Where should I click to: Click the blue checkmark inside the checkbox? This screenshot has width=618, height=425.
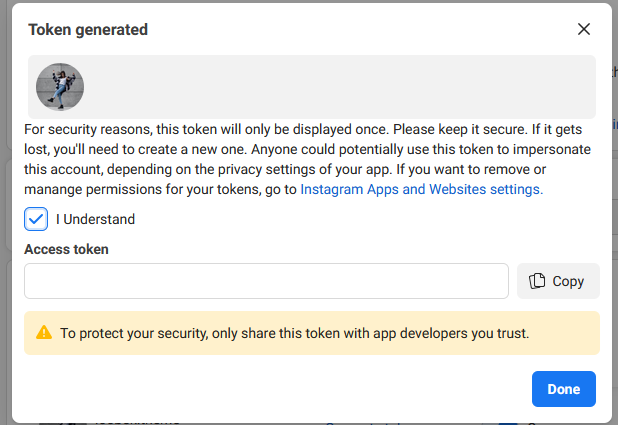[x=36, y=219]
